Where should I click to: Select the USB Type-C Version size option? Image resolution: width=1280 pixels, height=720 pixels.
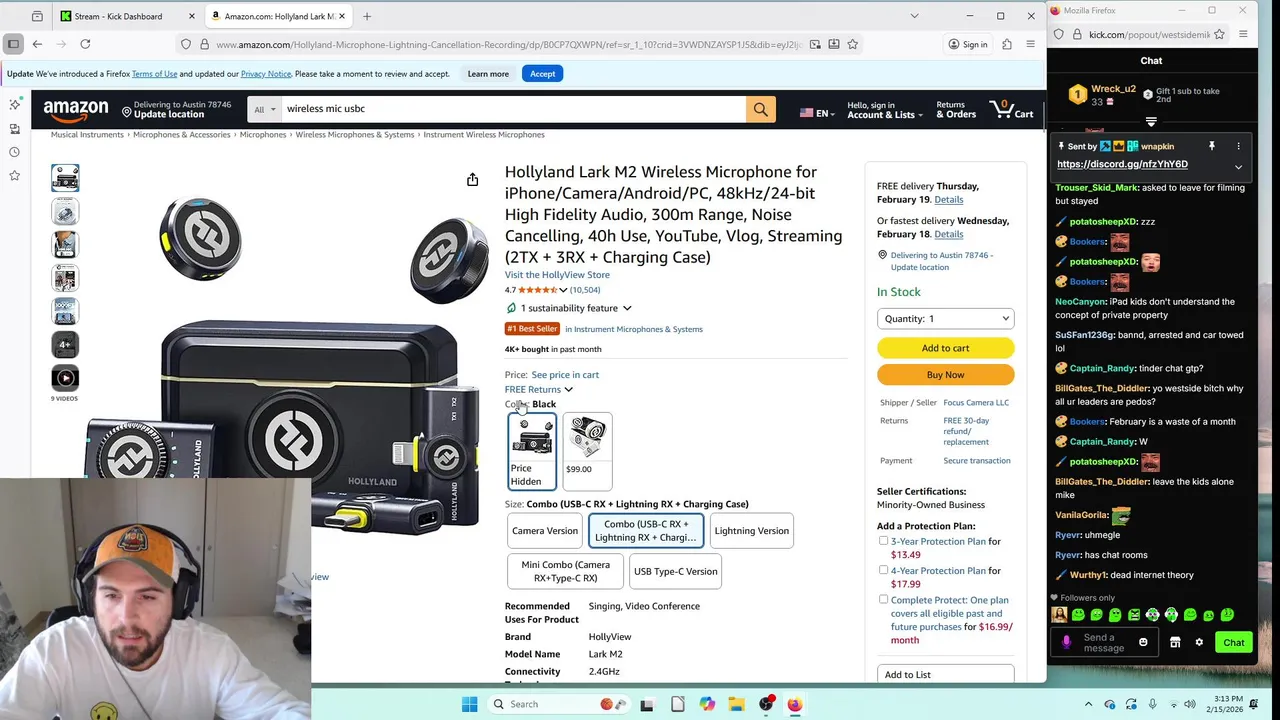675,572
